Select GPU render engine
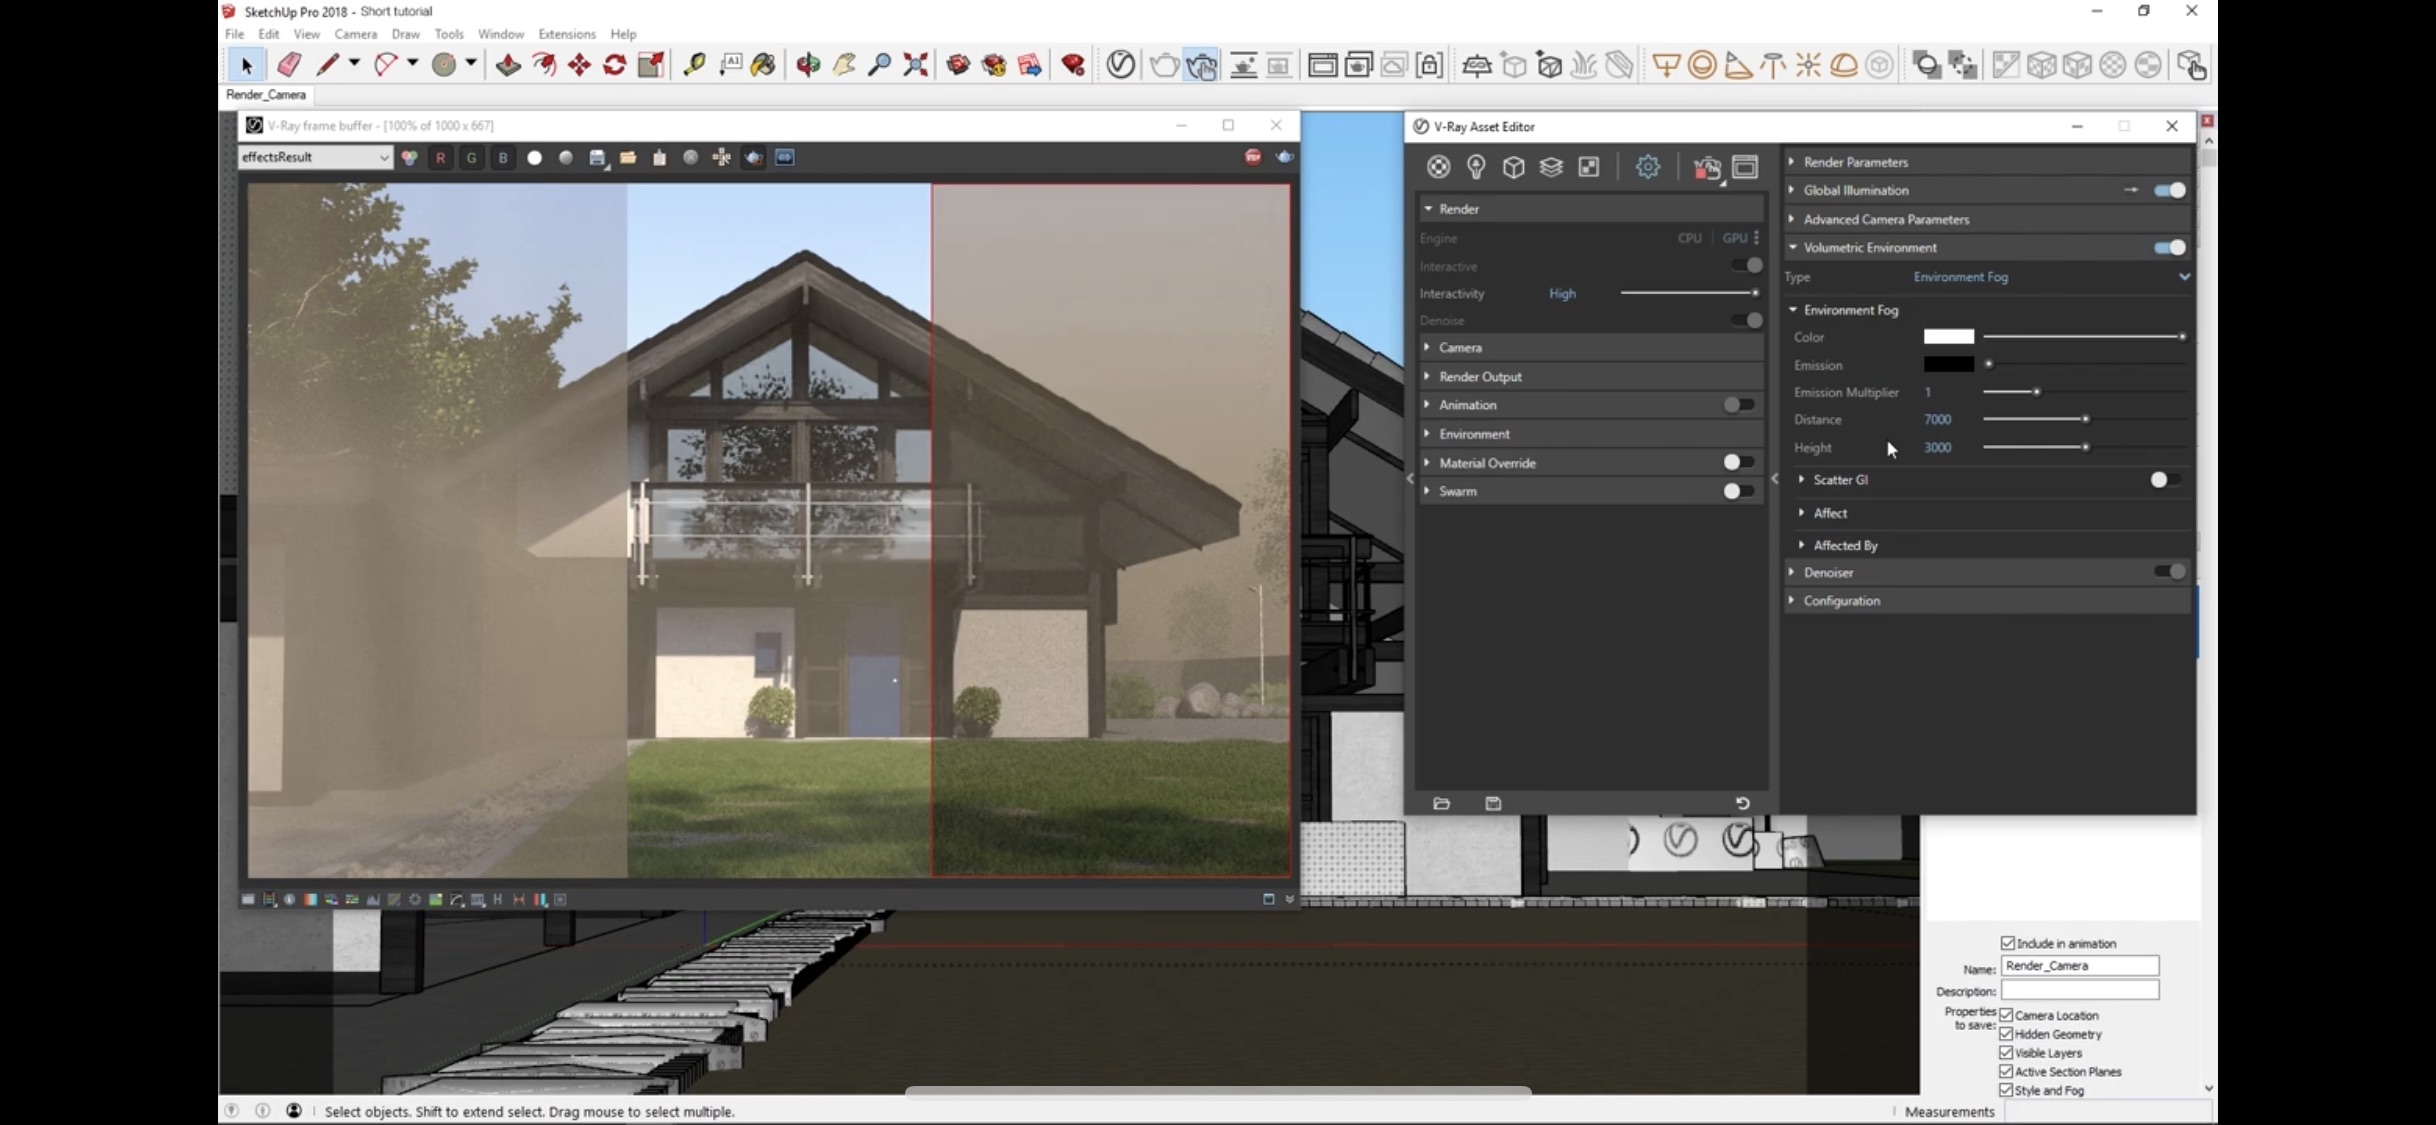 pos(1734,238)
